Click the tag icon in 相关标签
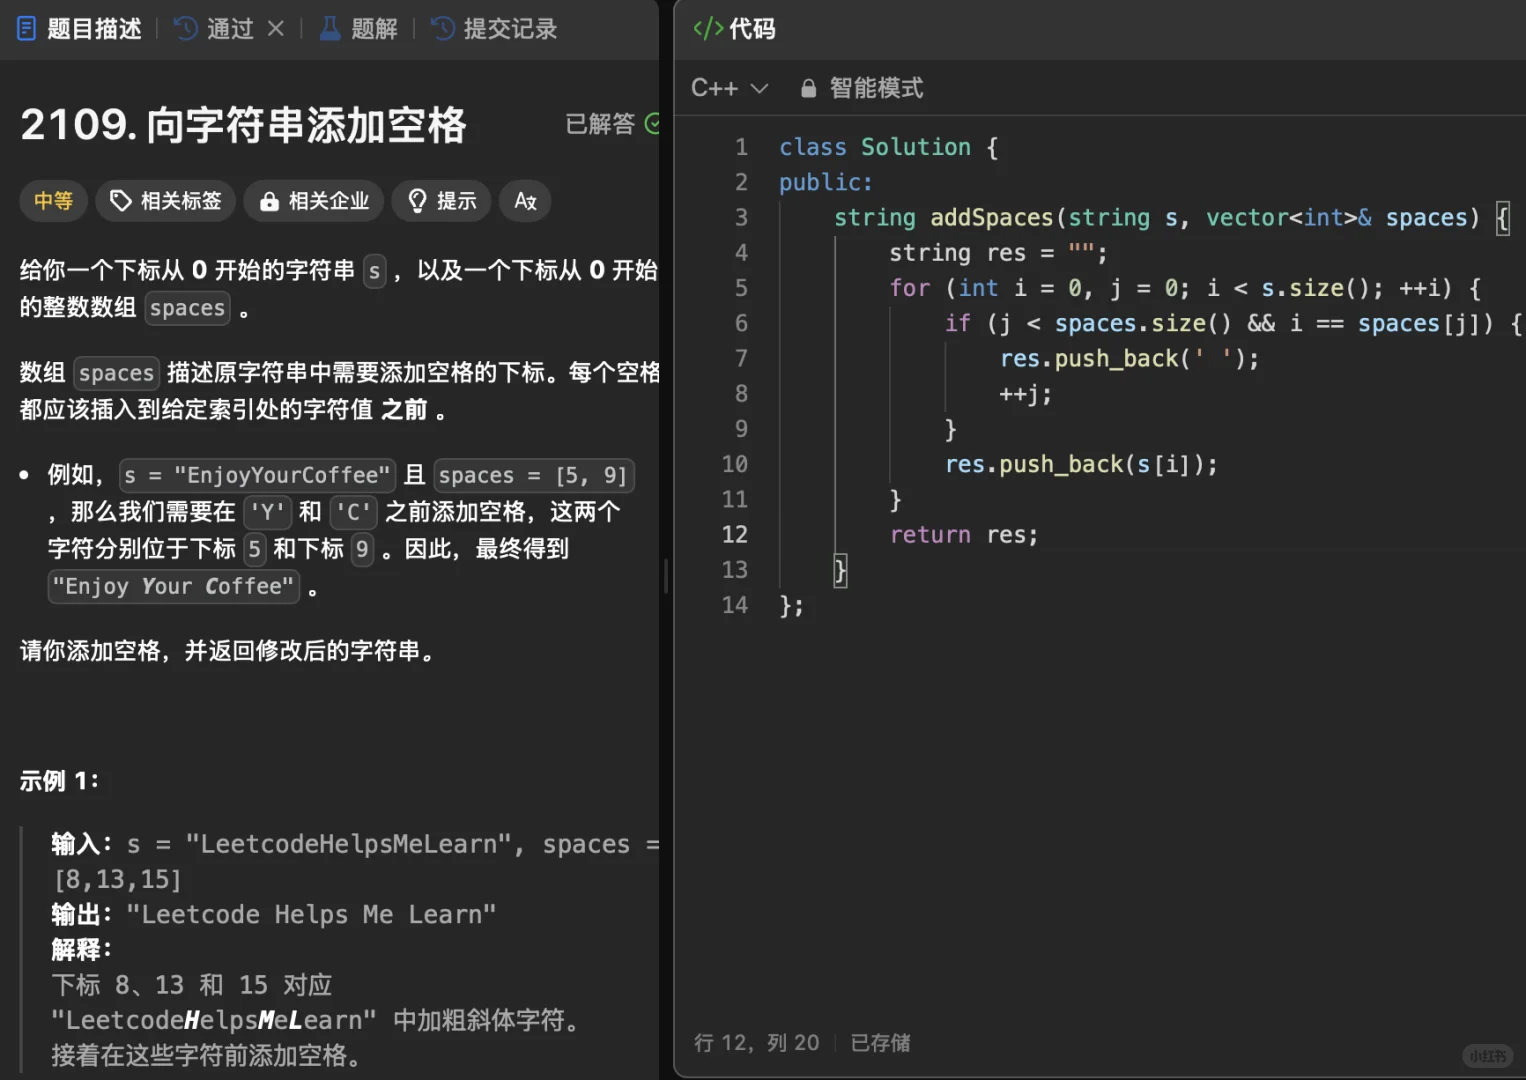The height and width of the screenshot is (1080, 1526). pyautogui.click(x=120, y=201)
